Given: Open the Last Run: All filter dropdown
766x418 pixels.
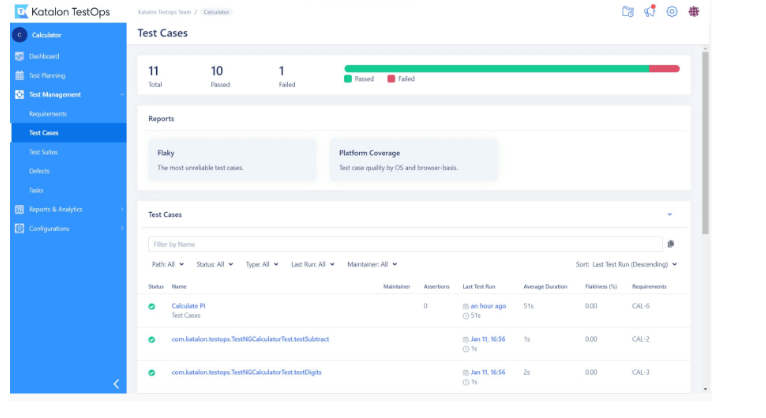Looking at the screenshot, I should (x=313, y=264).
